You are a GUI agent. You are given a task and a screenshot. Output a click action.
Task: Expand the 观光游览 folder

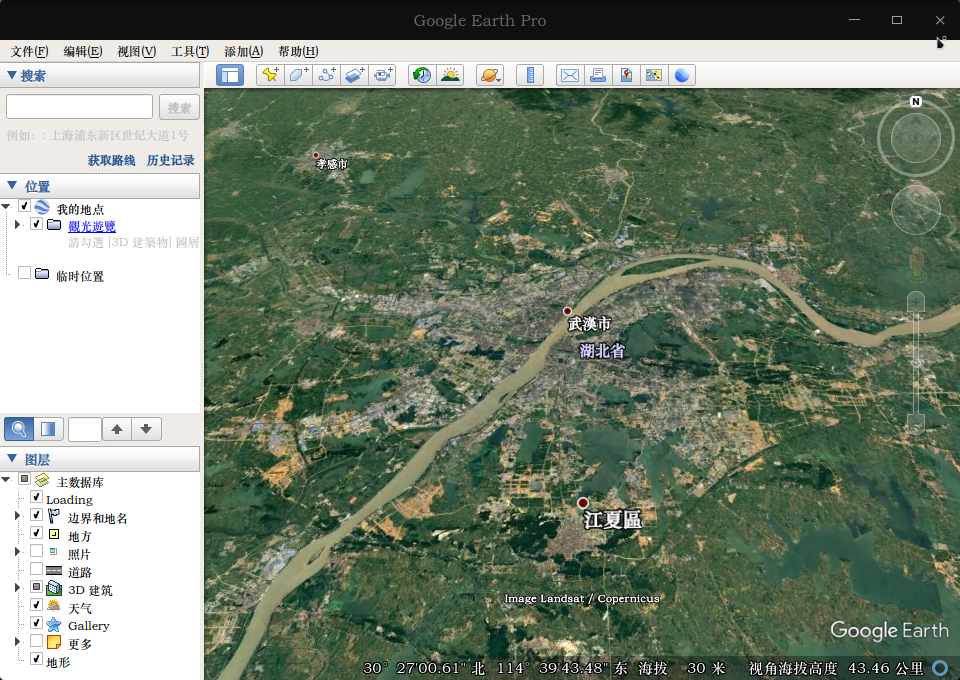(18, 225)
